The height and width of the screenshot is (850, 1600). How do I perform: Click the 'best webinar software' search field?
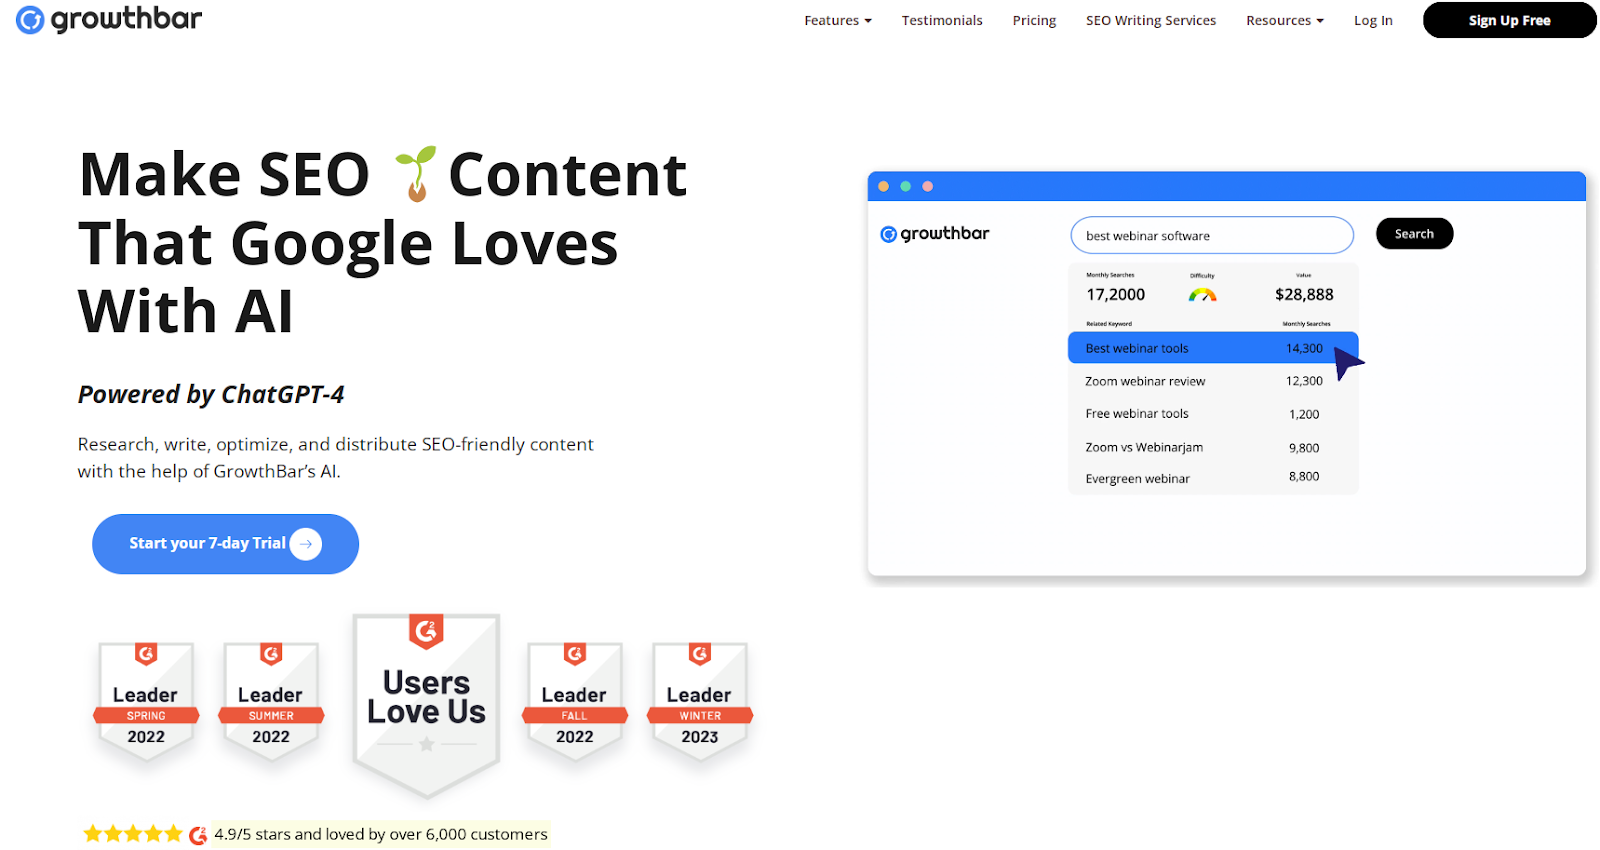pyautogui.click(x=1212, y=236)
